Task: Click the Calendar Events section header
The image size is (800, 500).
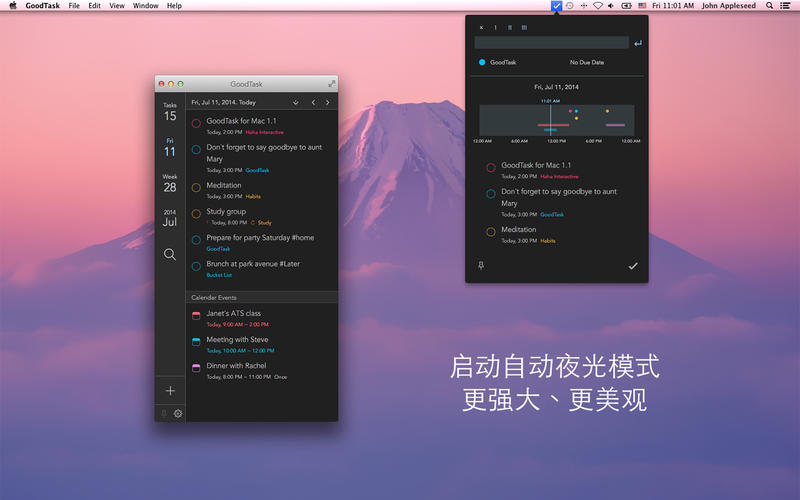Action: (262, 297)
